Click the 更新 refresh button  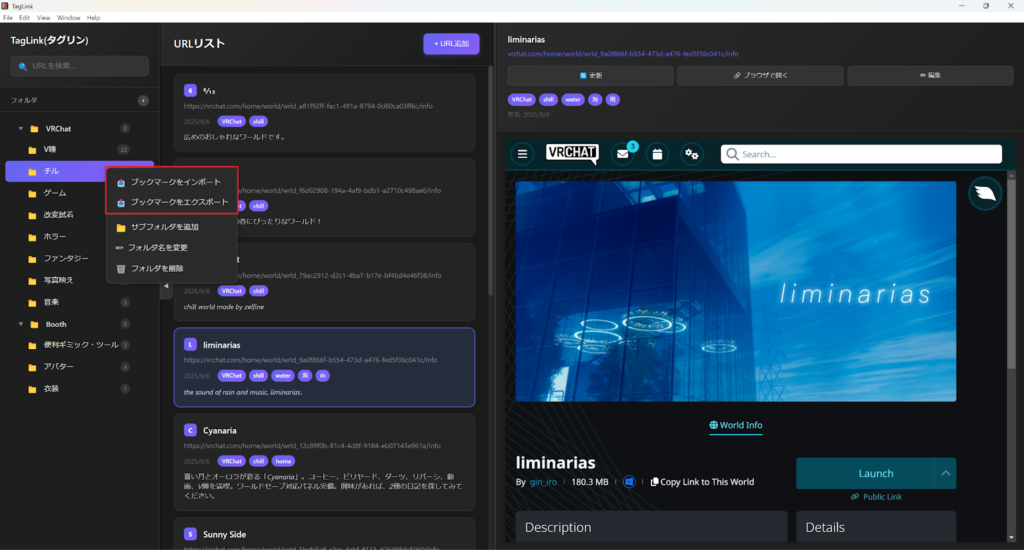click(x=590, y=76)
